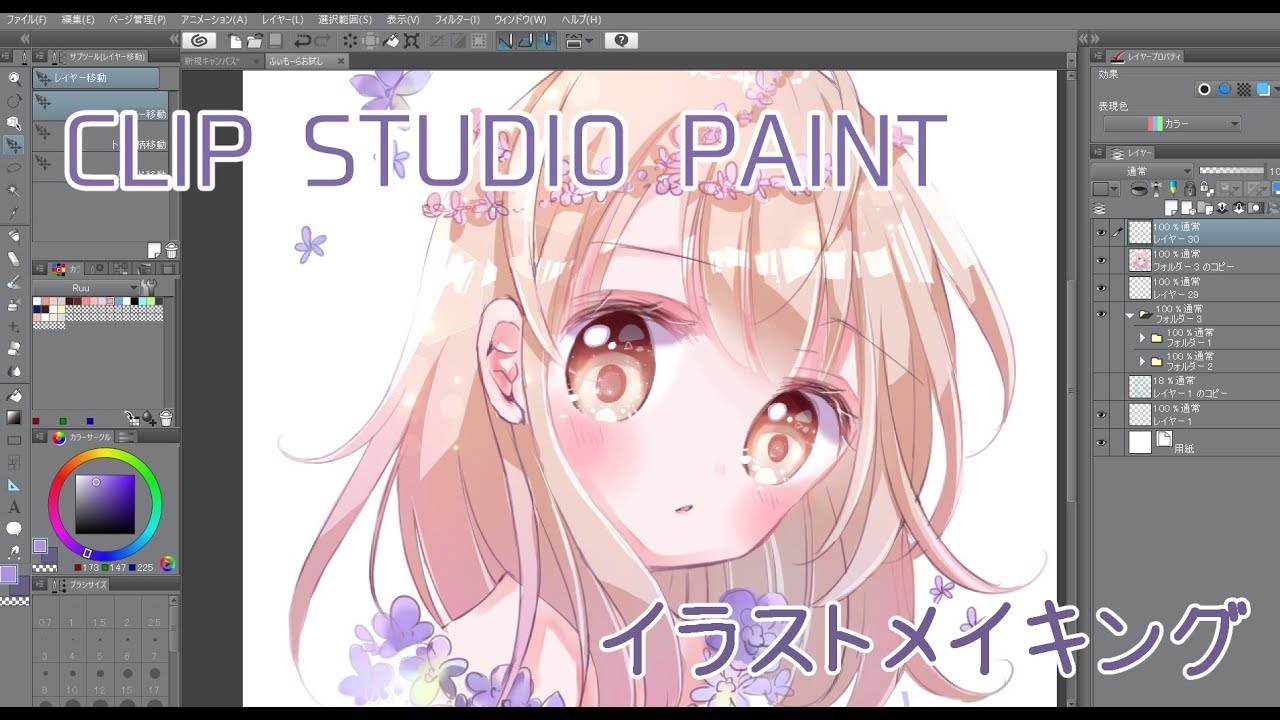Open the palette color dropdown in layers panel

click(1106, 189)
